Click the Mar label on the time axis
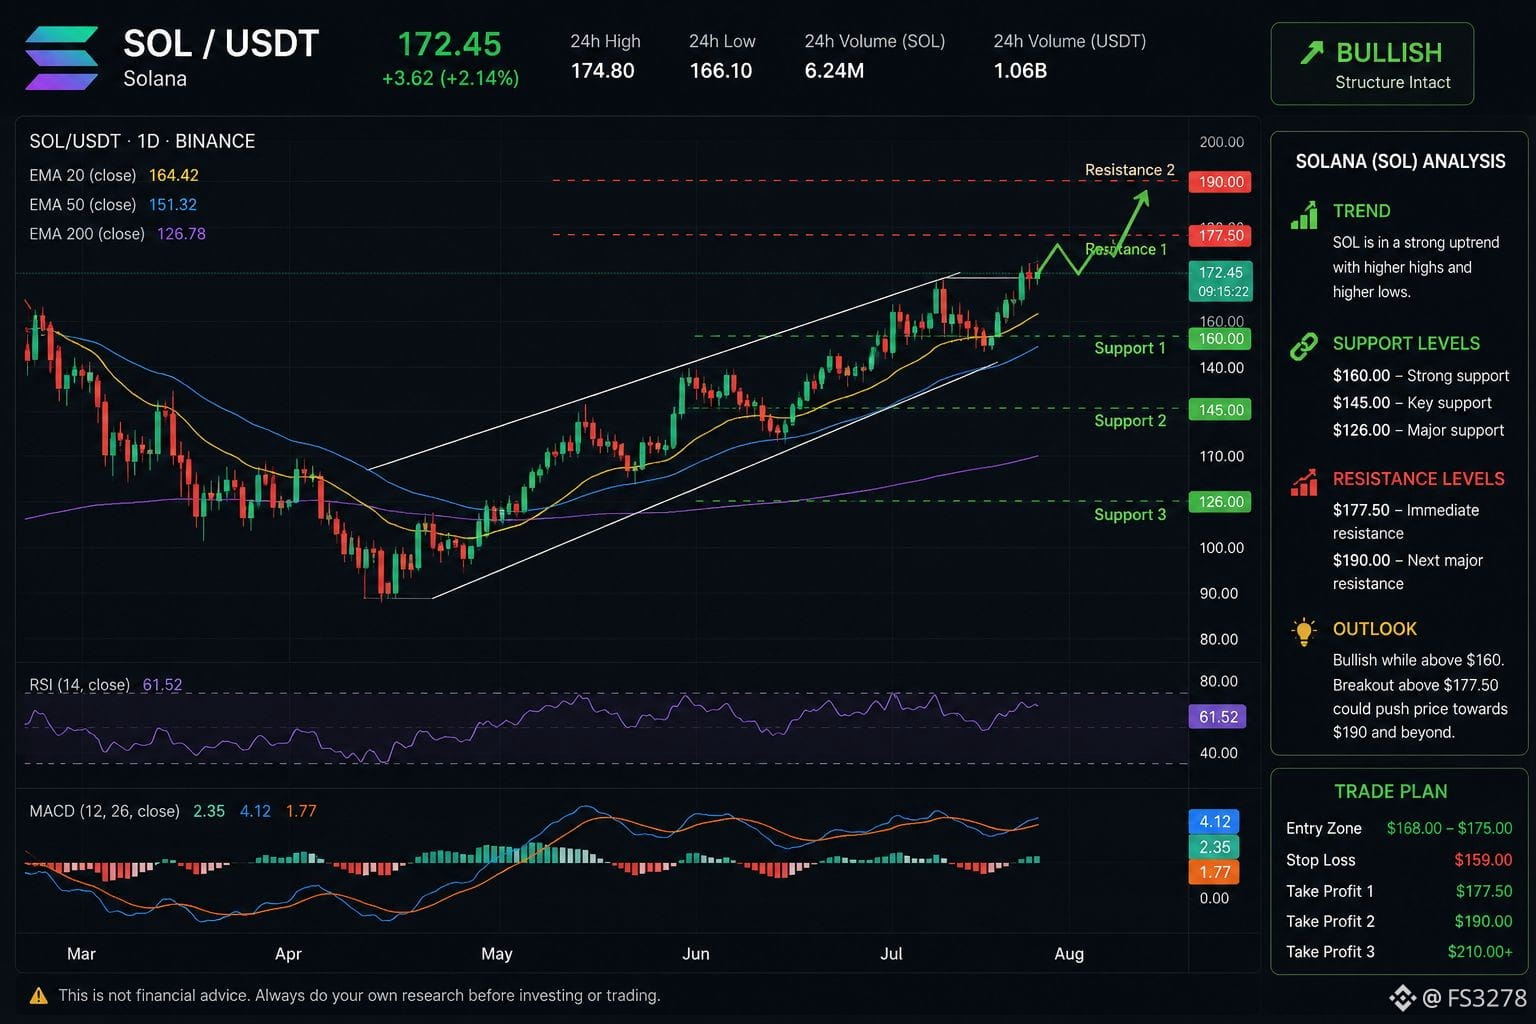The image size is (1536, 1024). point(81,954)
